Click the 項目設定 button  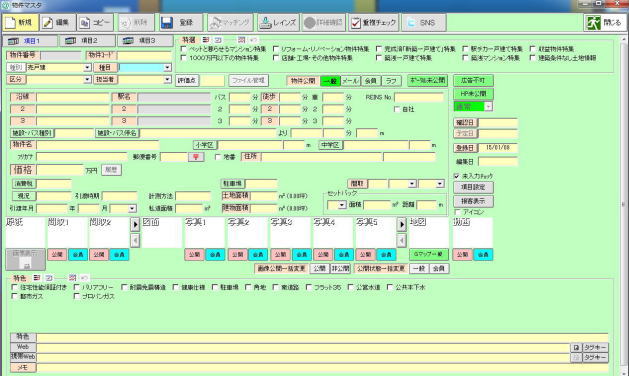pyautogui.click(x=473, y=187)
